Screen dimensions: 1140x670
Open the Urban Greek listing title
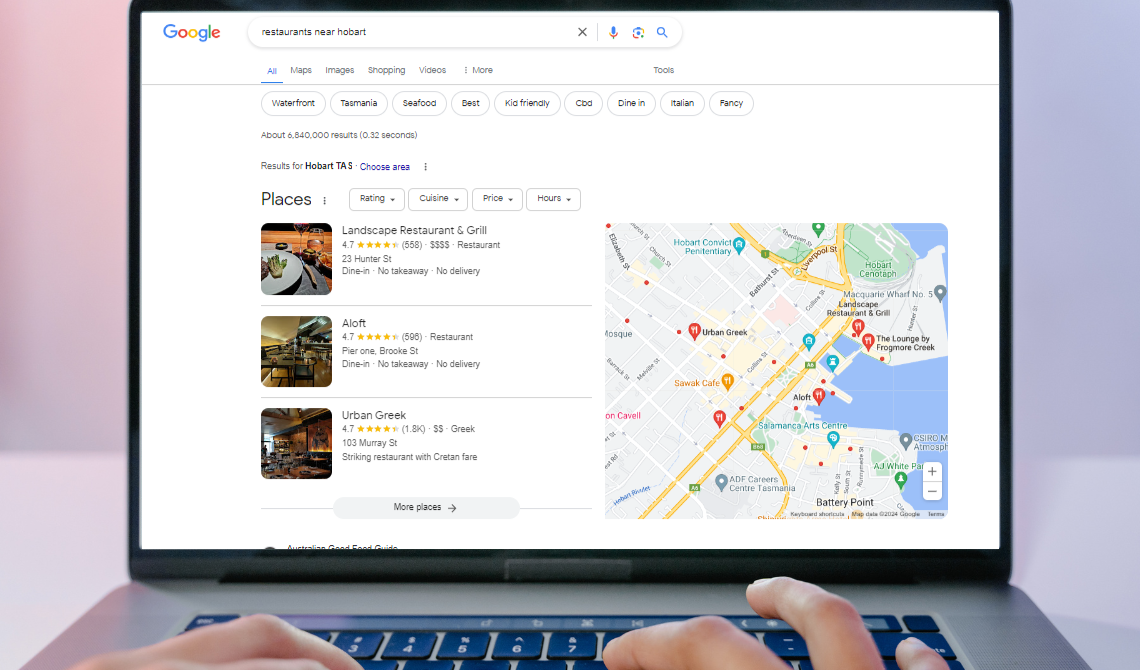pos(374,416)
